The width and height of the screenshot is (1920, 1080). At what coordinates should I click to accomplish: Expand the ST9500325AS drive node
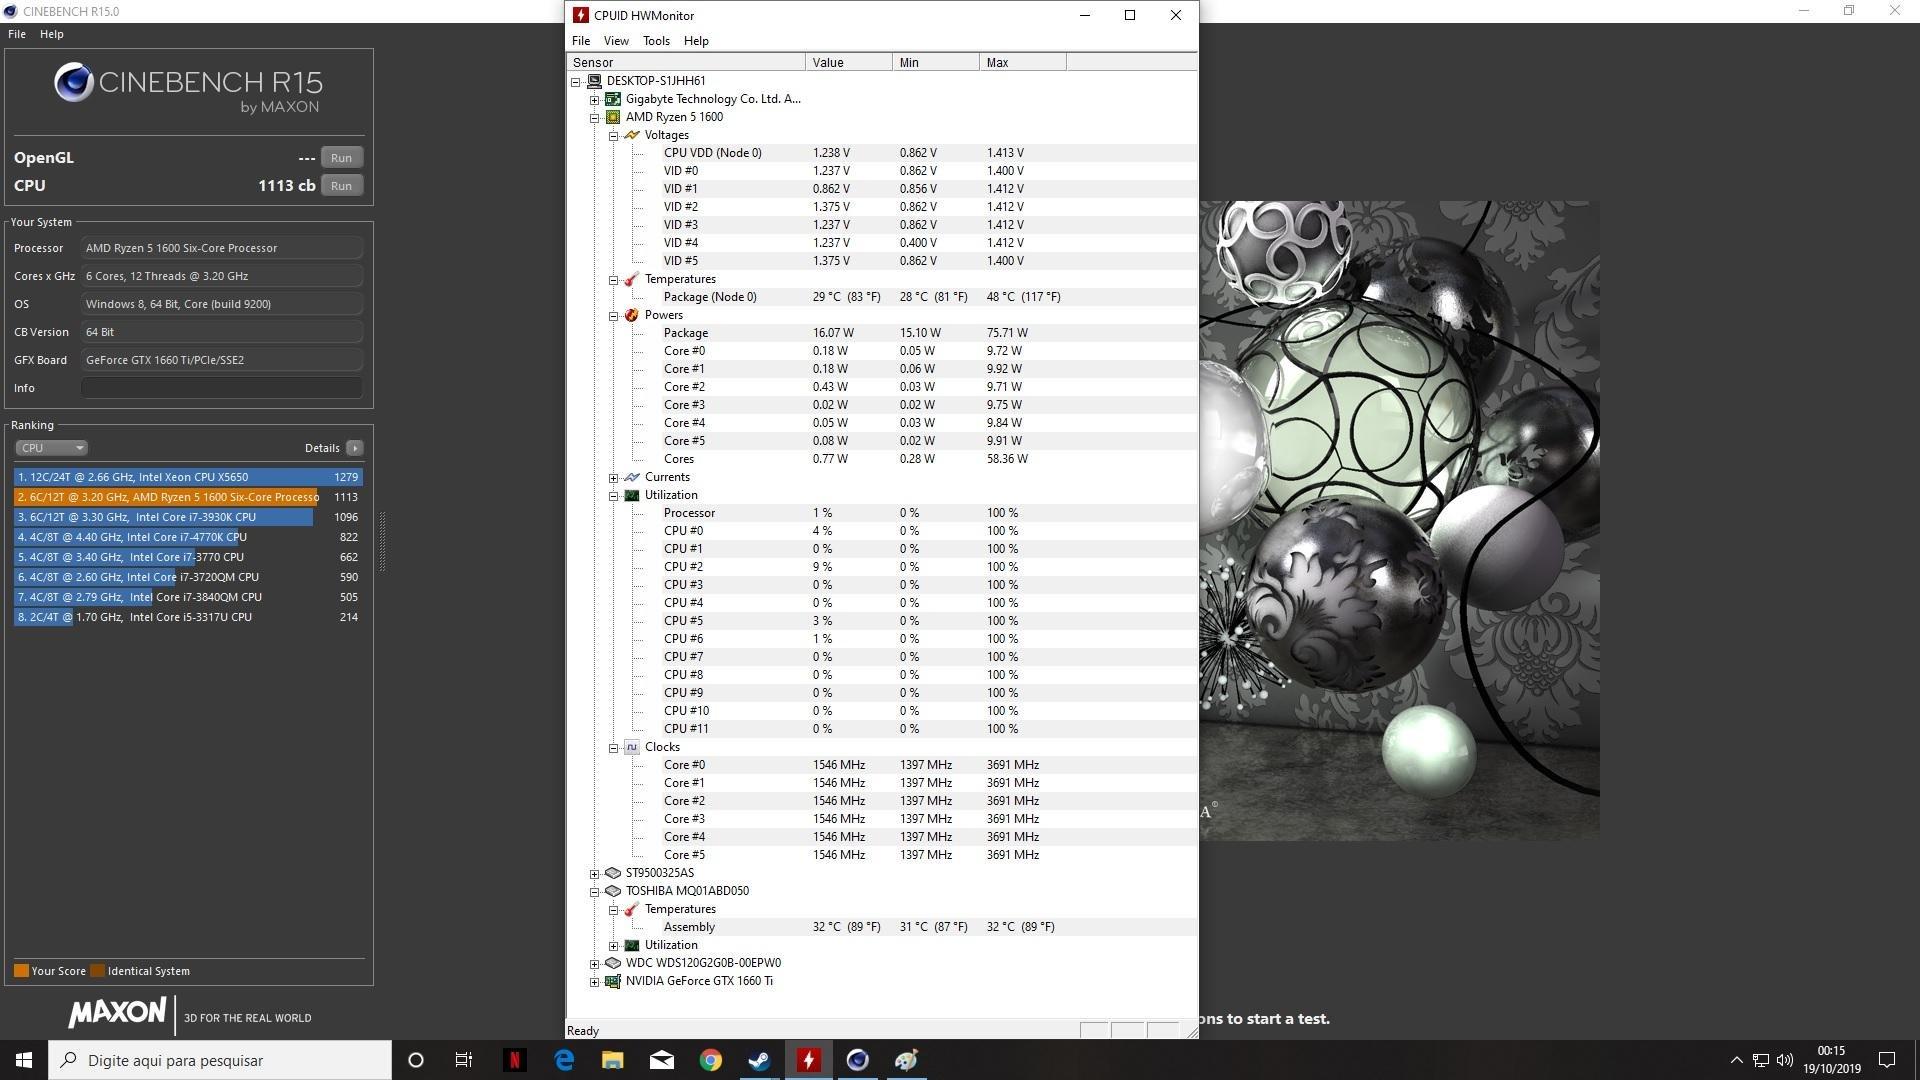click(595, 874)
